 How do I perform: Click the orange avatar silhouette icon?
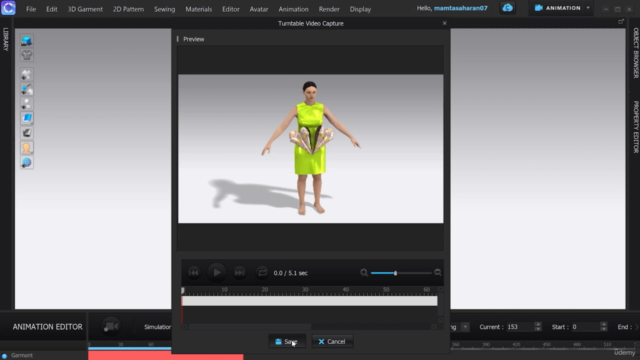pyautogui.click(x=27, y=148)
